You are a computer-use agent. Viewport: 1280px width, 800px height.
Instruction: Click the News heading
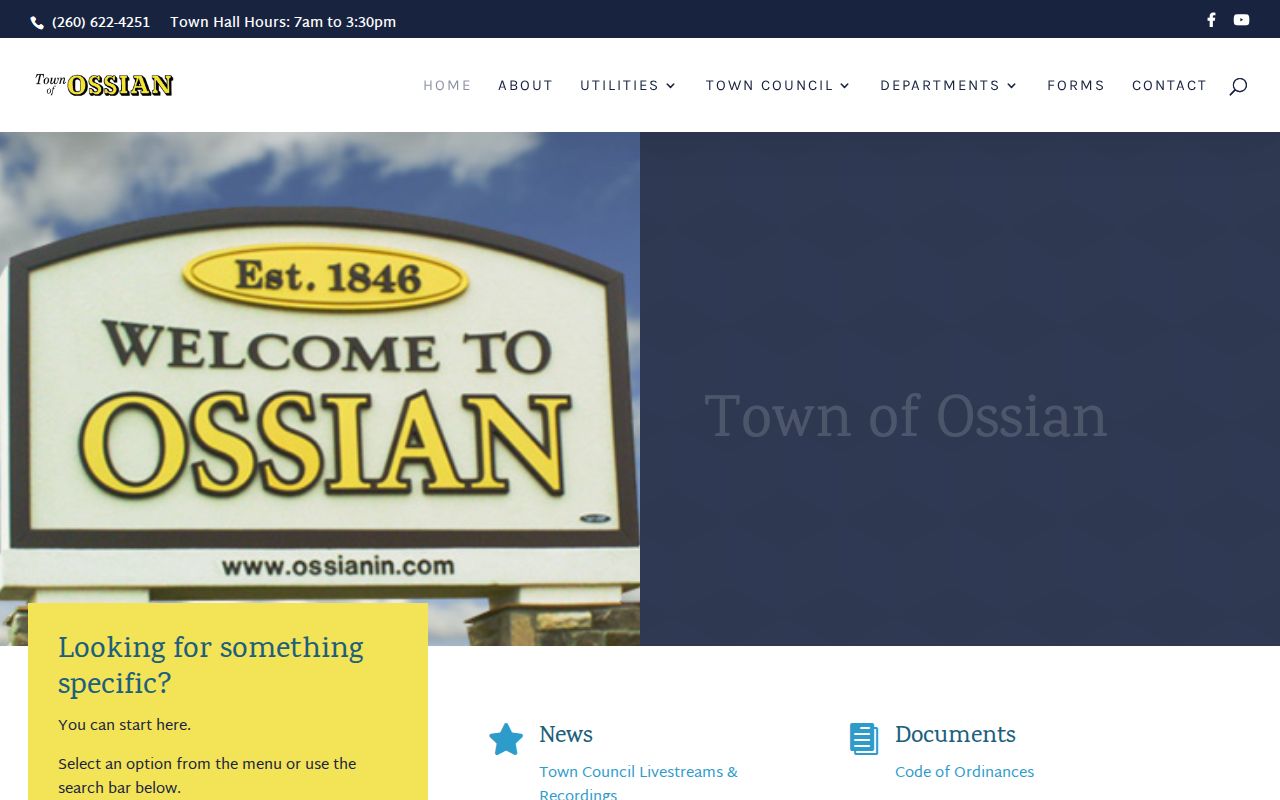point(566,735)
